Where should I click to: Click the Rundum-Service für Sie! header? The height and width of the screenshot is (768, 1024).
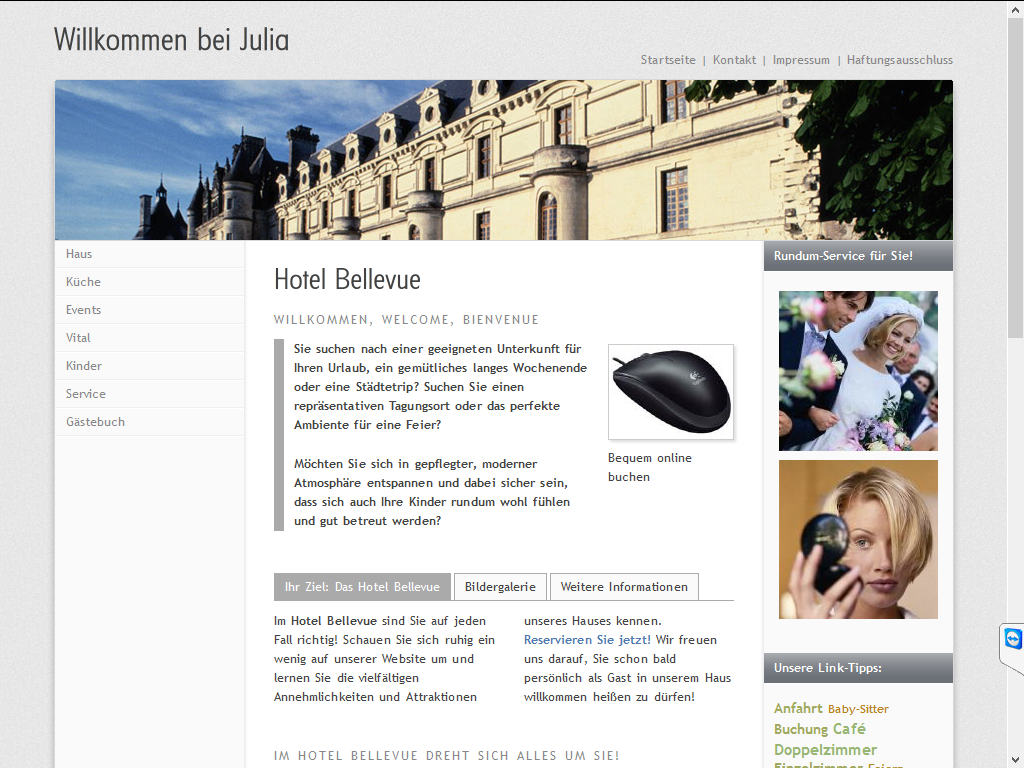click(858, 256)
